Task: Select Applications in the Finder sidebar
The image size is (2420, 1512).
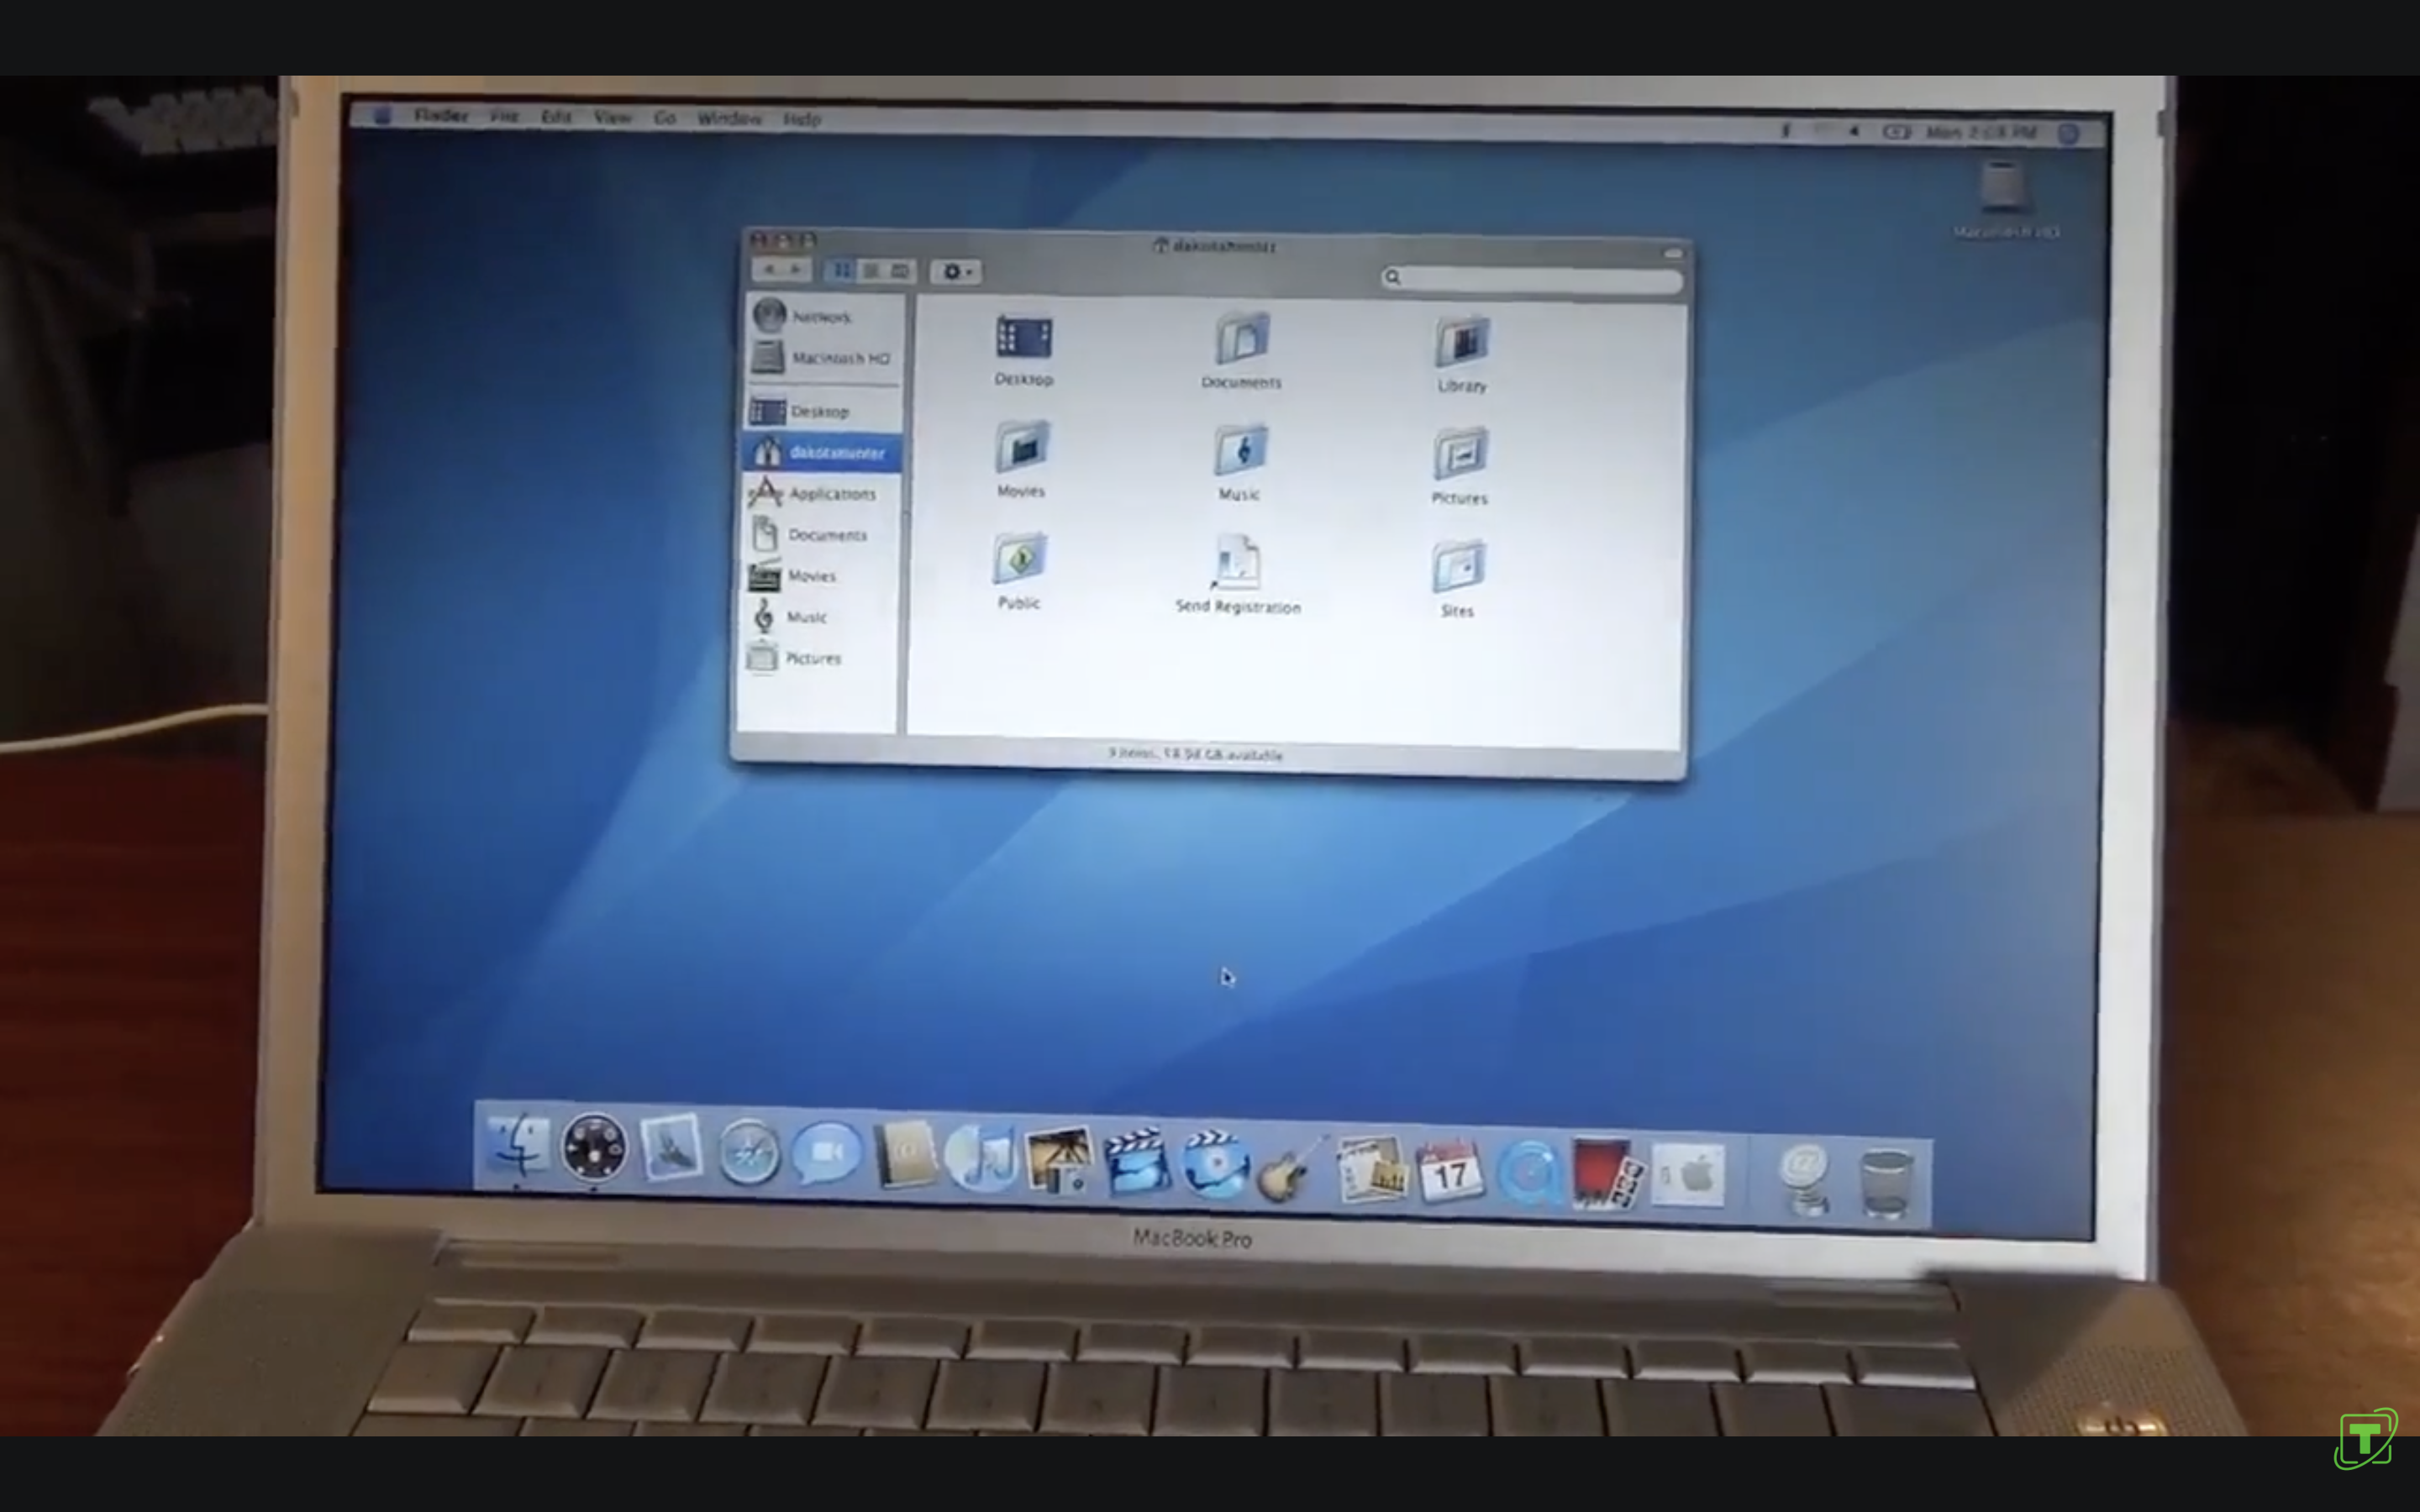Action: 820,493
